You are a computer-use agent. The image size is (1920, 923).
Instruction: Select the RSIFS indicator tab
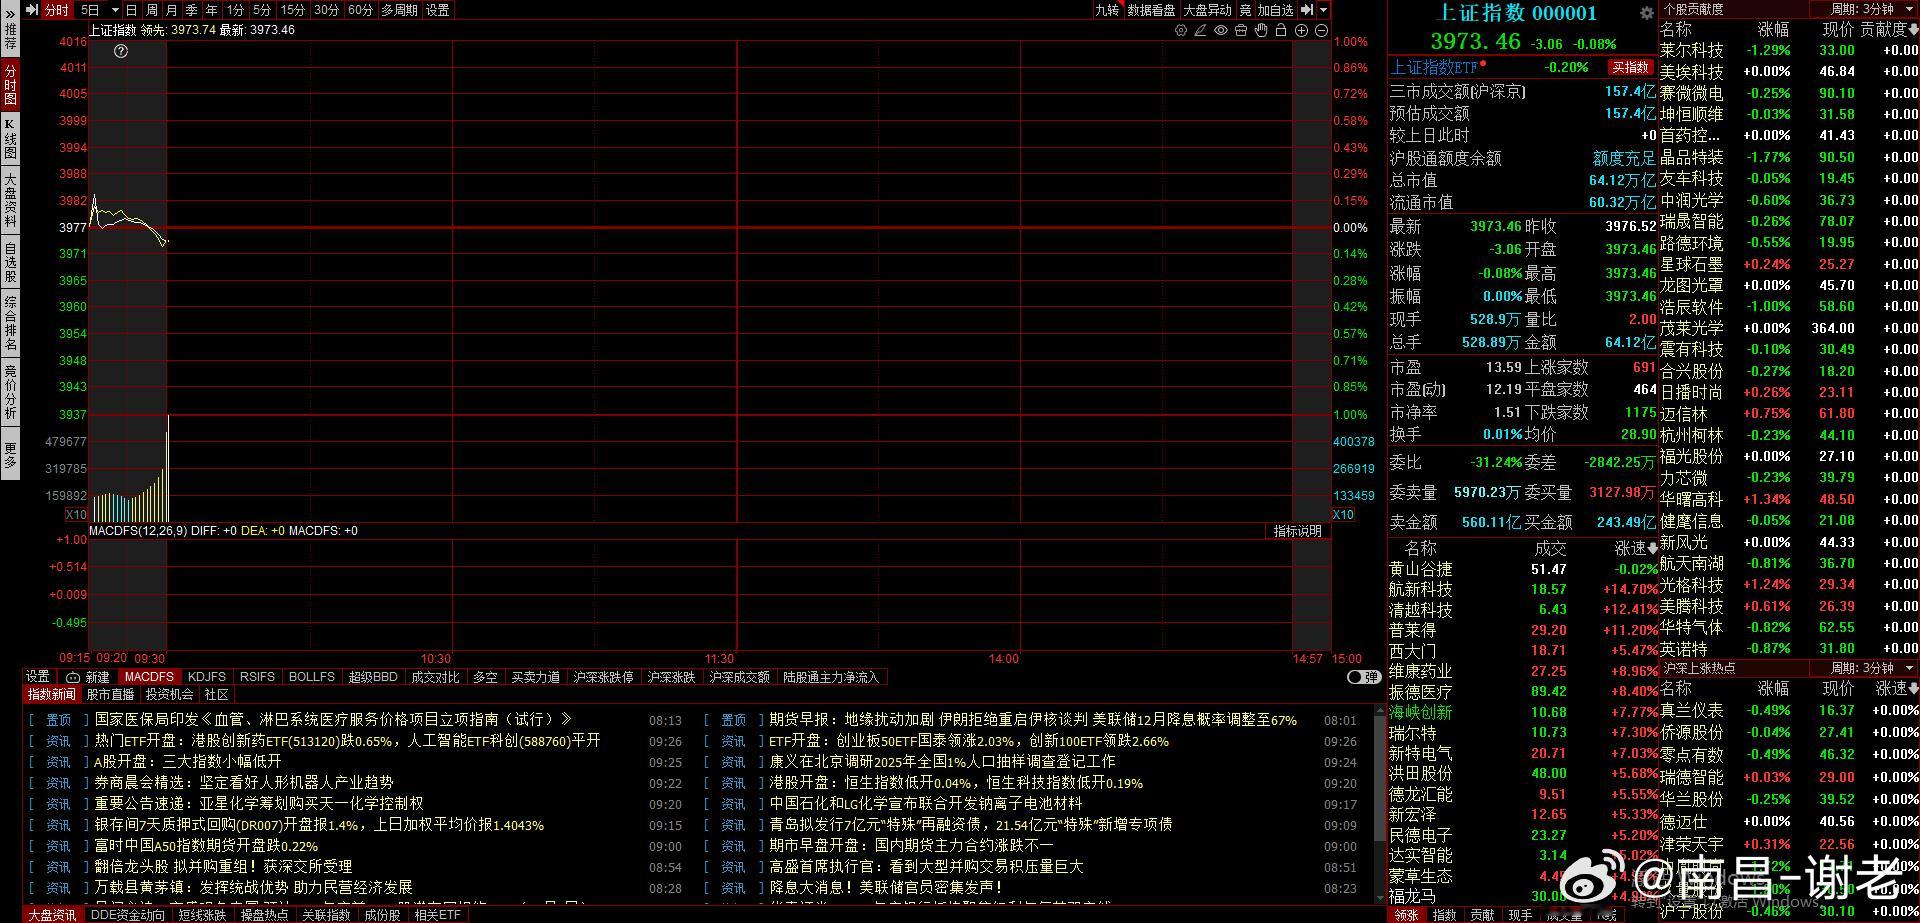(x=257, y=677)
